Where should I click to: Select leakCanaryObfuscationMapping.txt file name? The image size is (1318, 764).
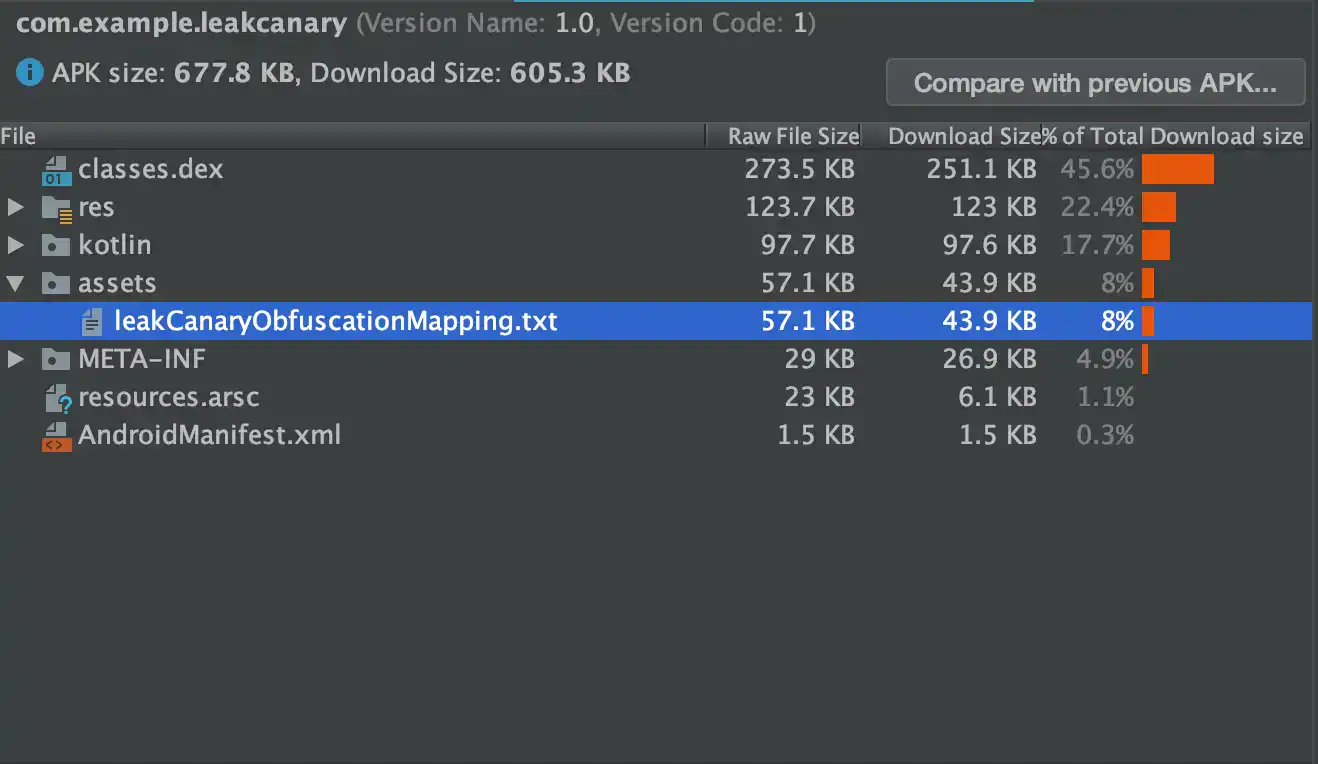tap(336, 321)
